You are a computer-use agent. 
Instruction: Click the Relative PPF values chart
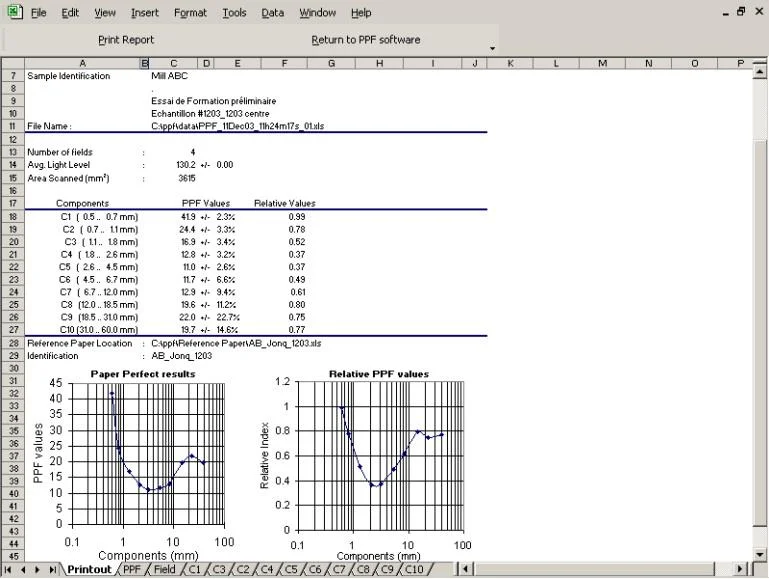point(364,464)
